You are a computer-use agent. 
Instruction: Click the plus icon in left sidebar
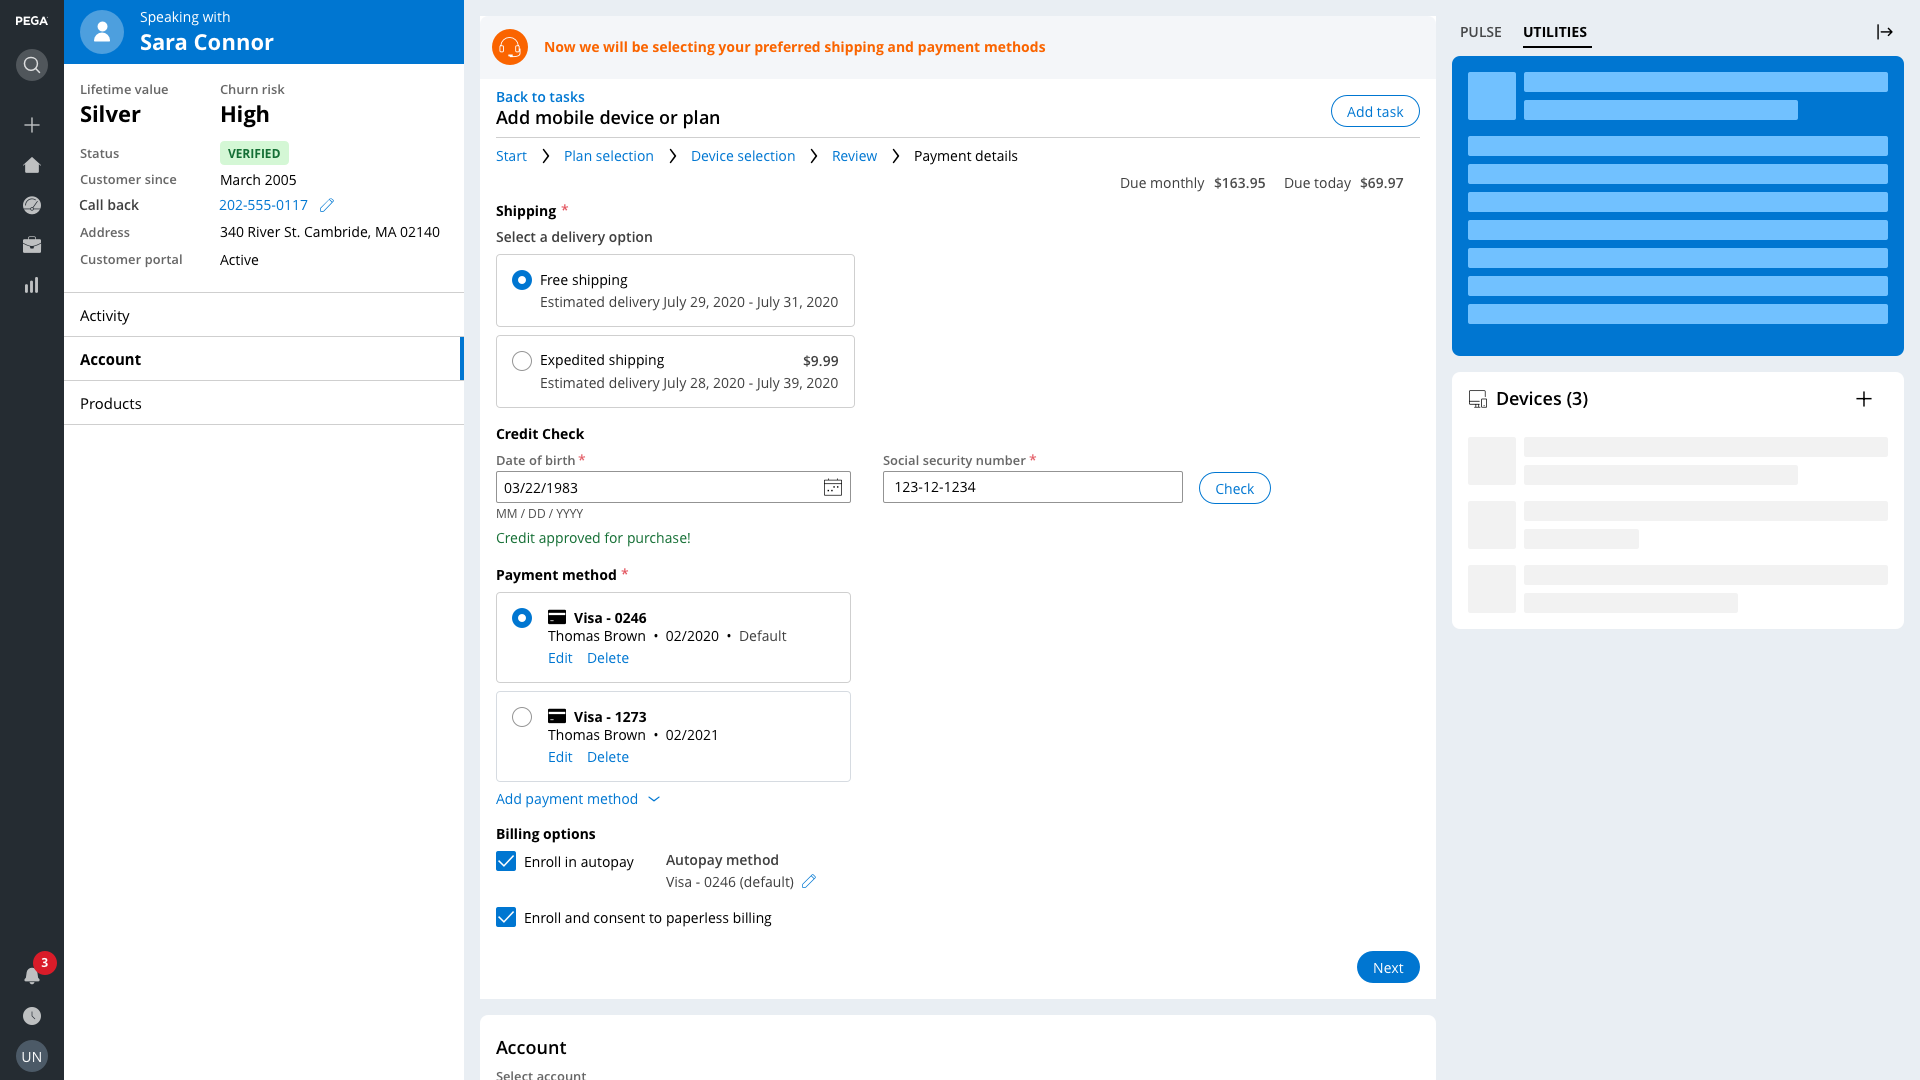tap(32, 125)
